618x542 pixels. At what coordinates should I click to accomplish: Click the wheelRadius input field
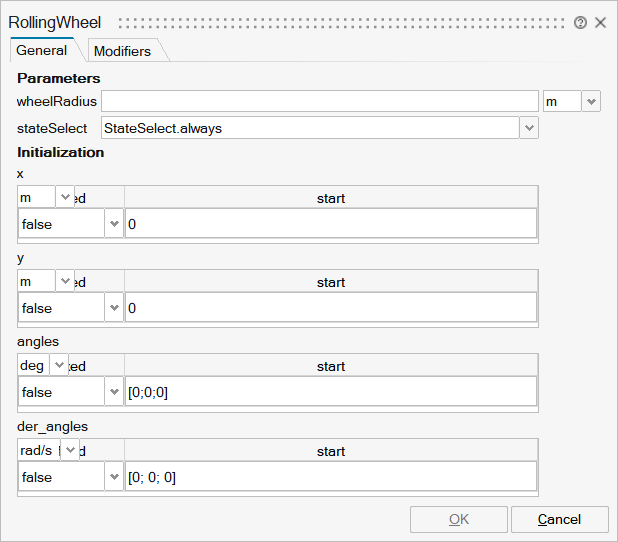[x=319, y=101]
